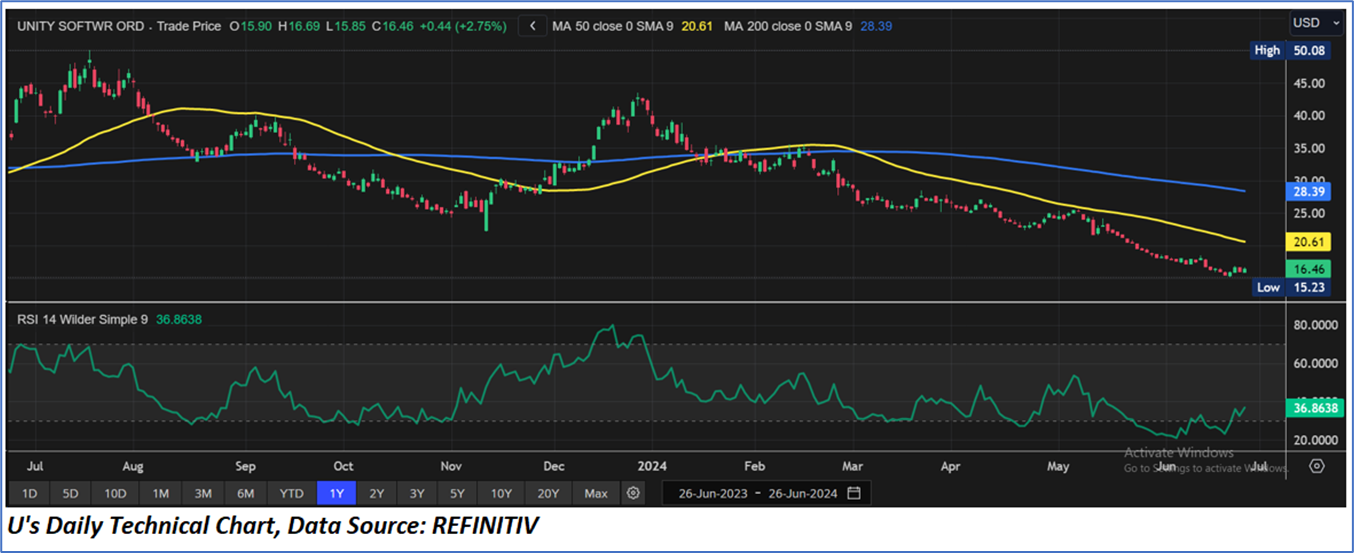Edit the 26-Jun-2023 start date
Screen dimensions: 1354x553
point(713,493)
